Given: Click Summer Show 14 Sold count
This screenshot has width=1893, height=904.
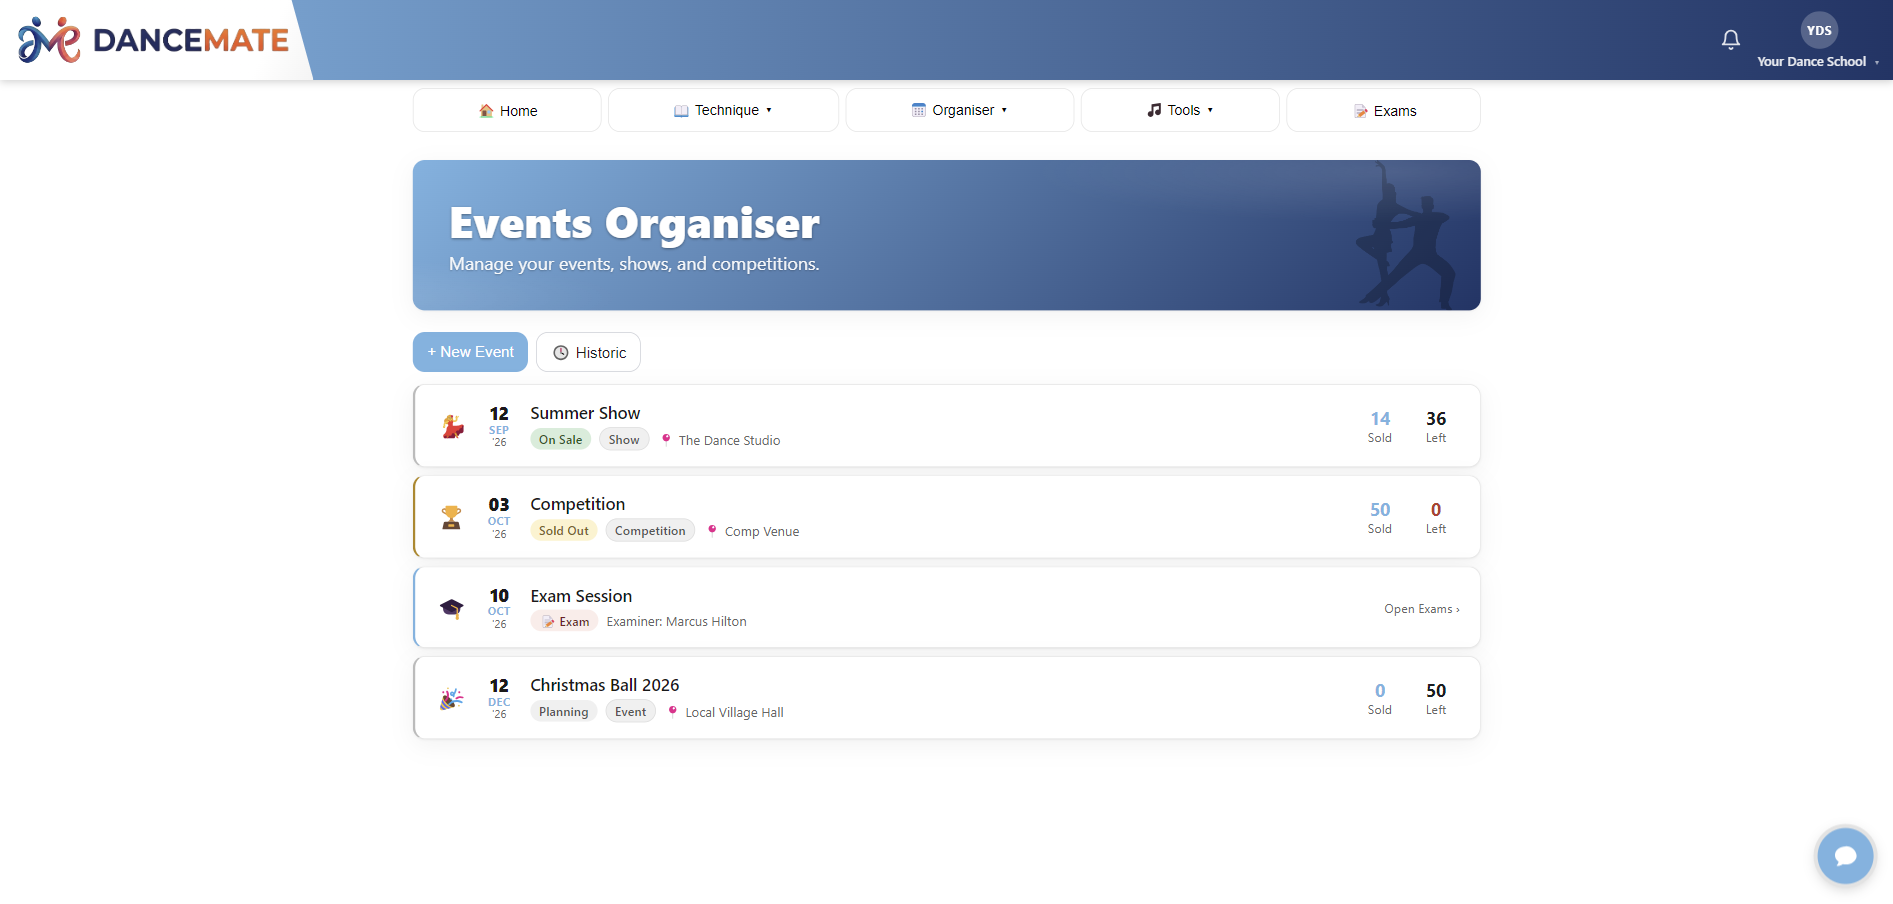Looking at the screenshot, I should (1380, 427).
